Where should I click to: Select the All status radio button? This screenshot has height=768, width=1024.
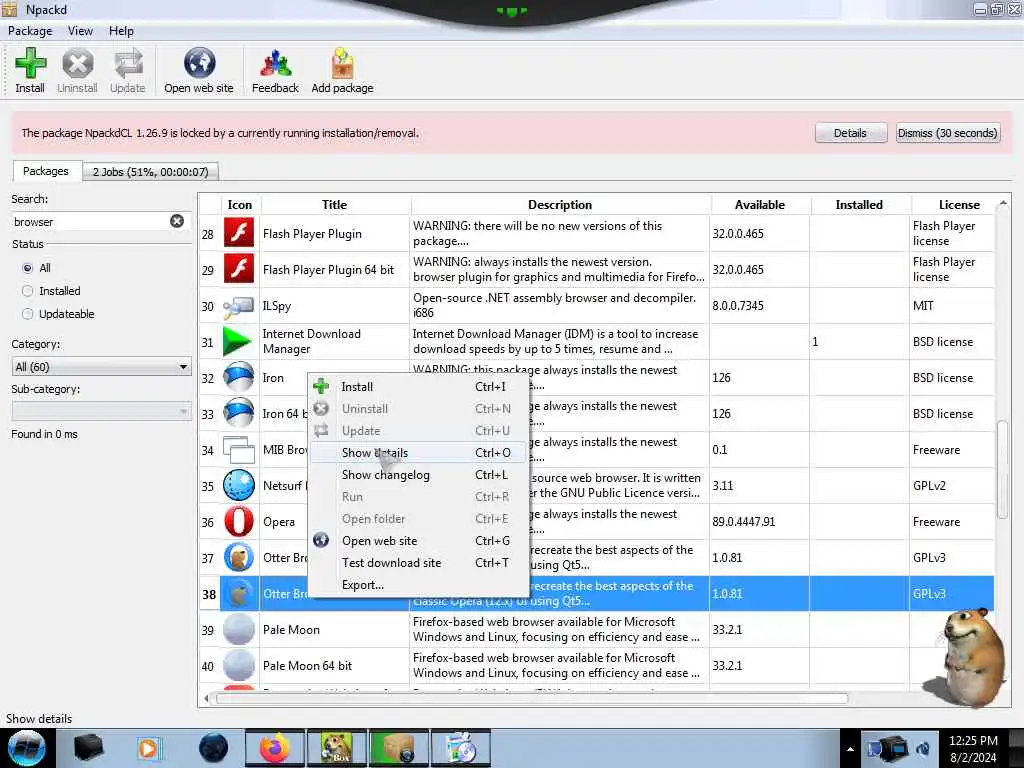[27, 268]
